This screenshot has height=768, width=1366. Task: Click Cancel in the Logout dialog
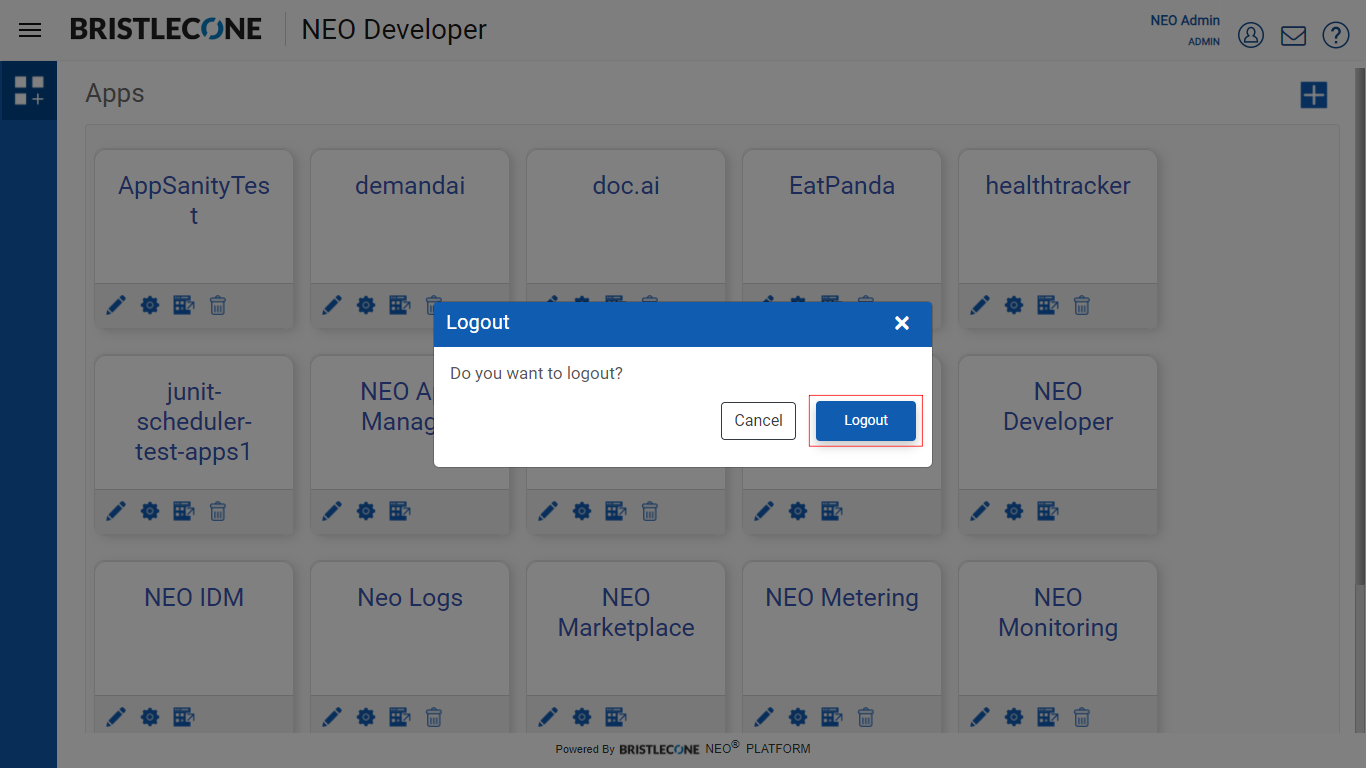click(758, 421)
